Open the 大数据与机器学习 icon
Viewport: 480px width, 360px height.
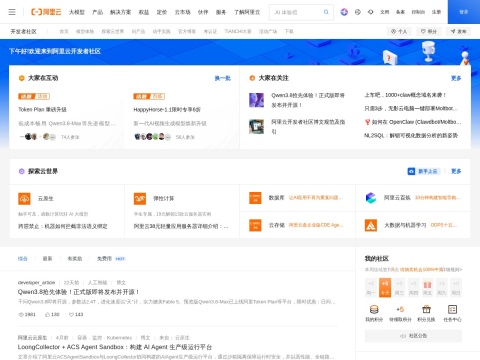(371, 225)
